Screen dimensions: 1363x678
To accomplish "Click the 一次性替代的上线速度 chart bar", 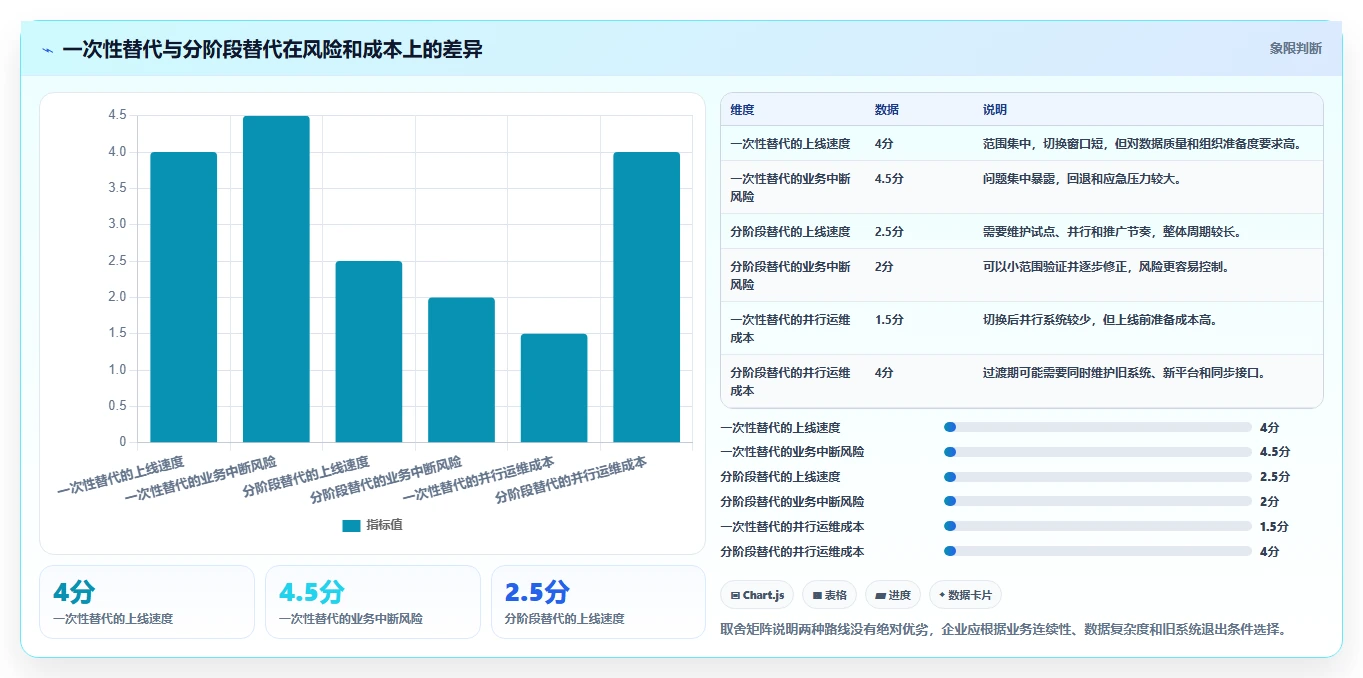I will point(184,297).
